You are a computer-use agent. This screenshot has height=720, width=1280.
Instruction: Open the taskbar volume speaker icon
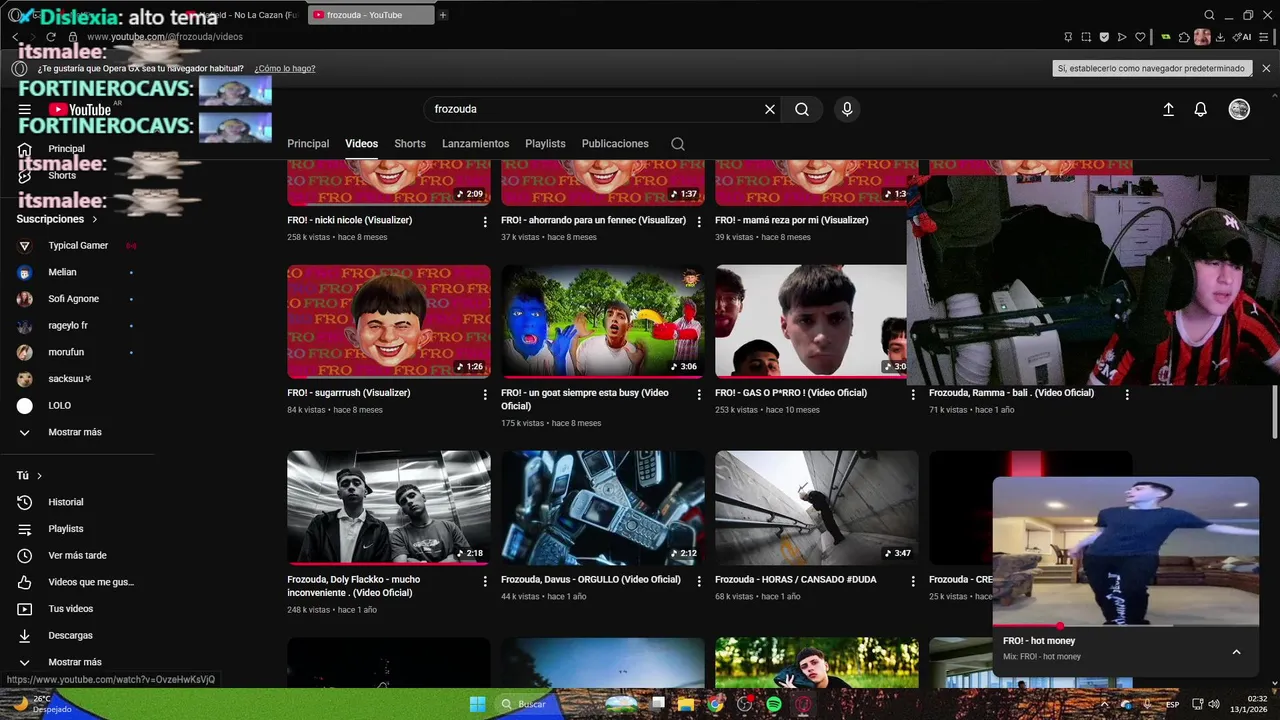click(1216, 704)
